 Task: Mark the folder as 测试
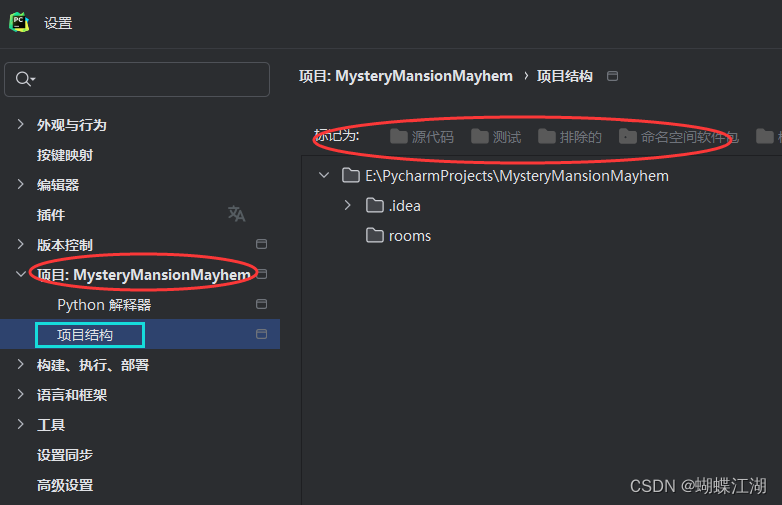[496, 137]
